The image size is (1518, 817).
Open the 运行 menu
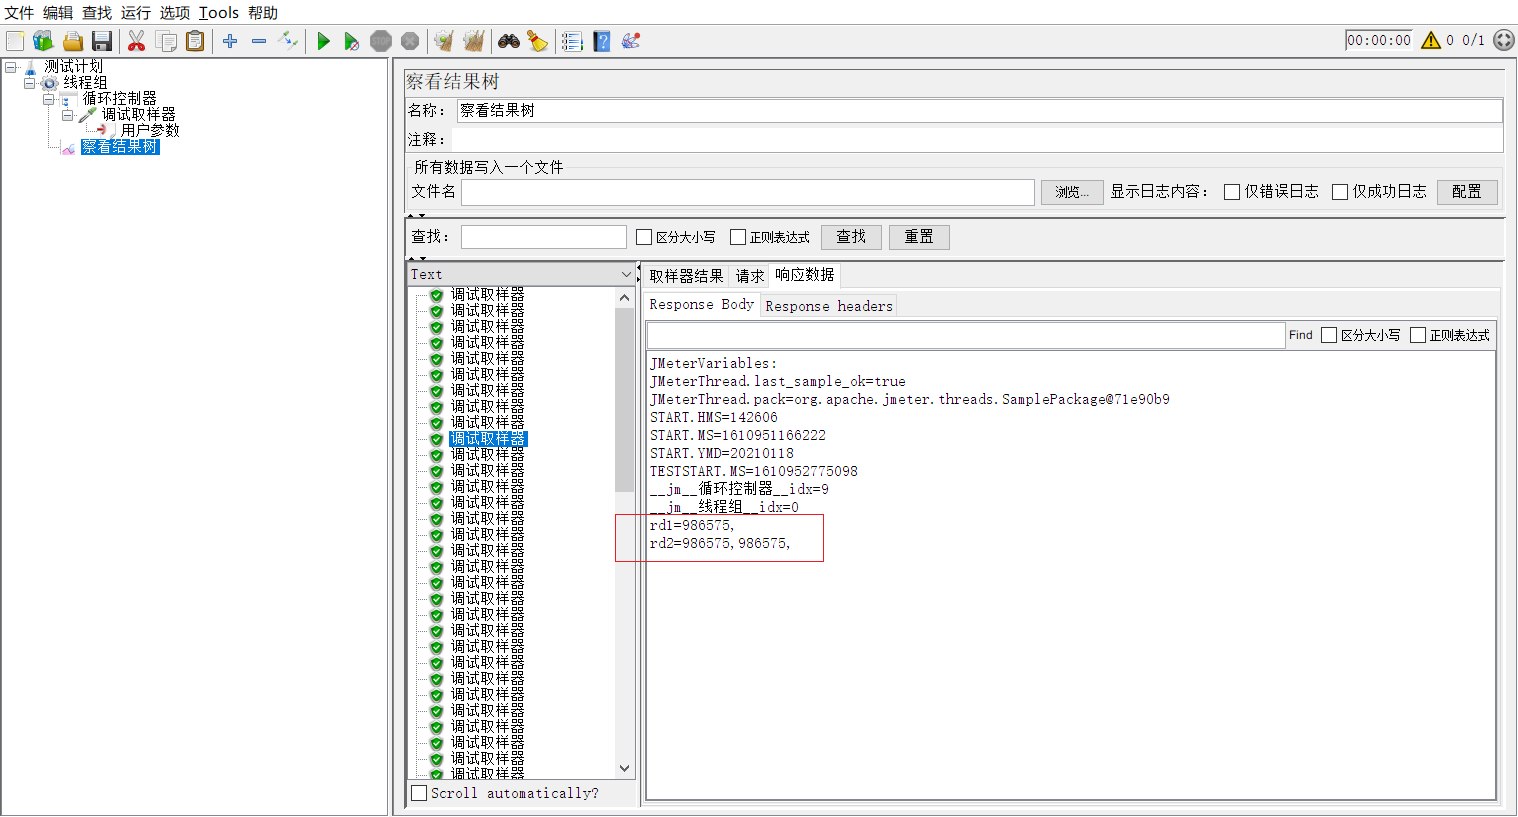135,13
